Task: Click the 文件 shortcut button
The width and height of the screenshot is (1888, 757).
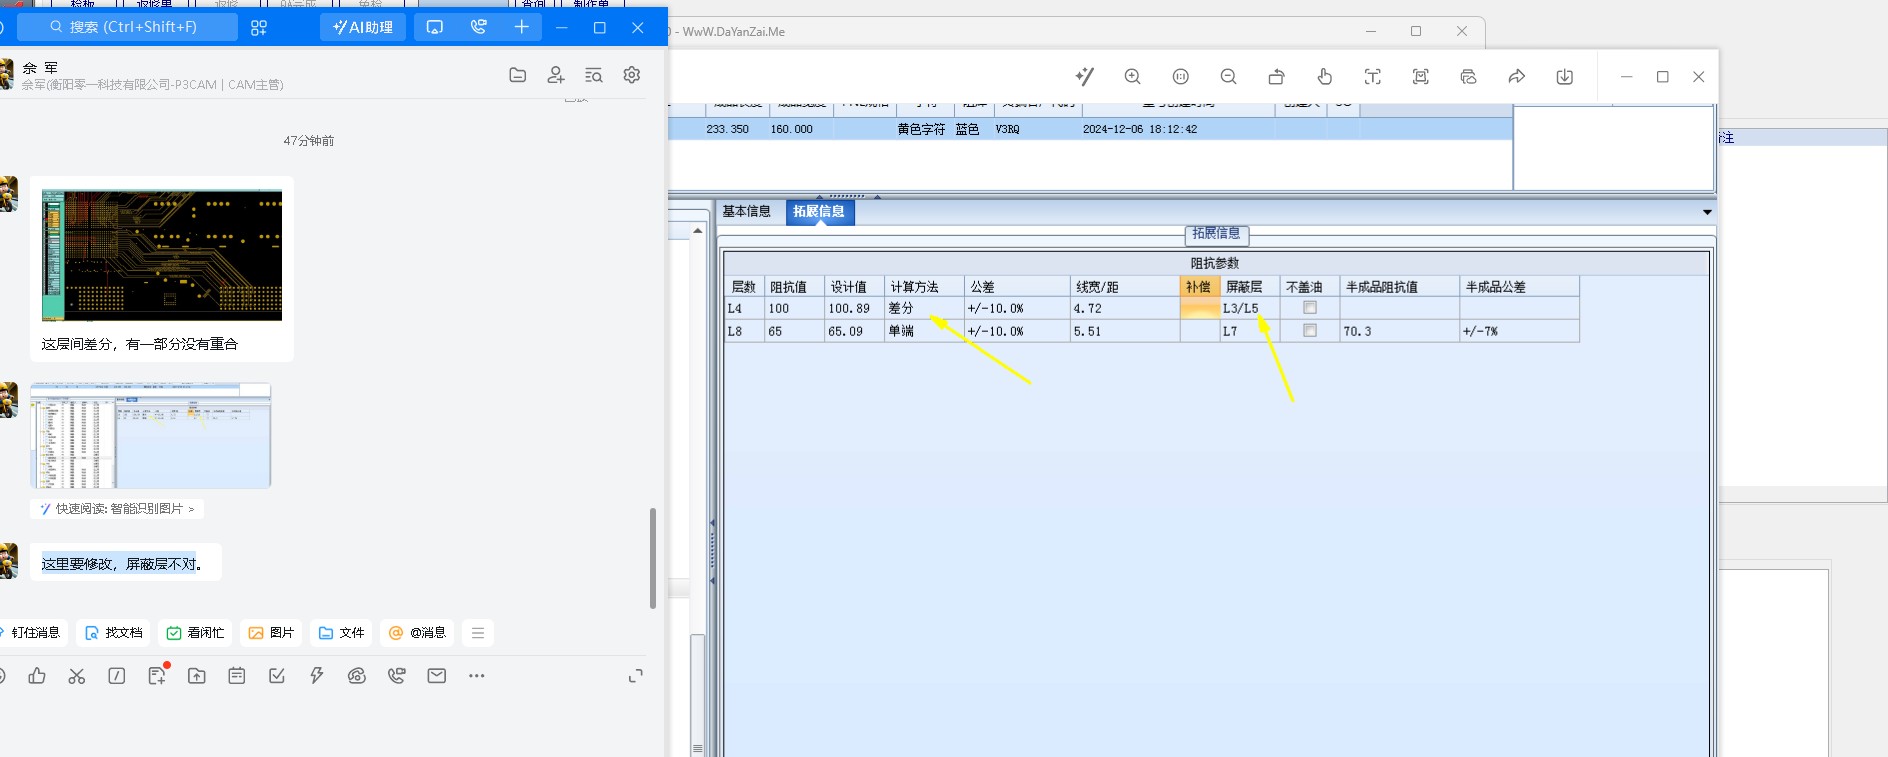Action: [x=341, y=633]
